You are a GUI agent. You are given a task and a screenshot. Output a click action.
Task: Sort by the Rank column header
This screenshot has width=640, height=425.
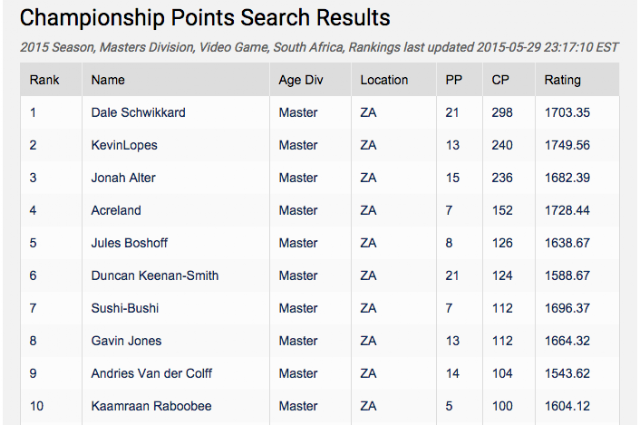click(44, 80)
